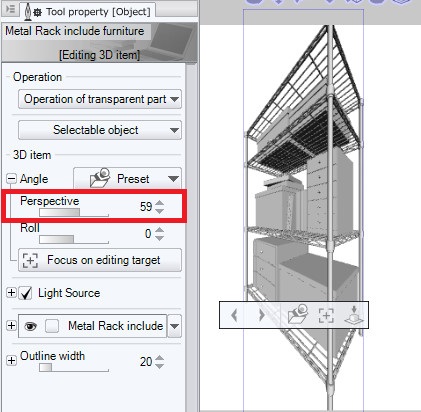Toggle the Light Source checkbox
Viewport: 421px width, 412px height.
25,293
